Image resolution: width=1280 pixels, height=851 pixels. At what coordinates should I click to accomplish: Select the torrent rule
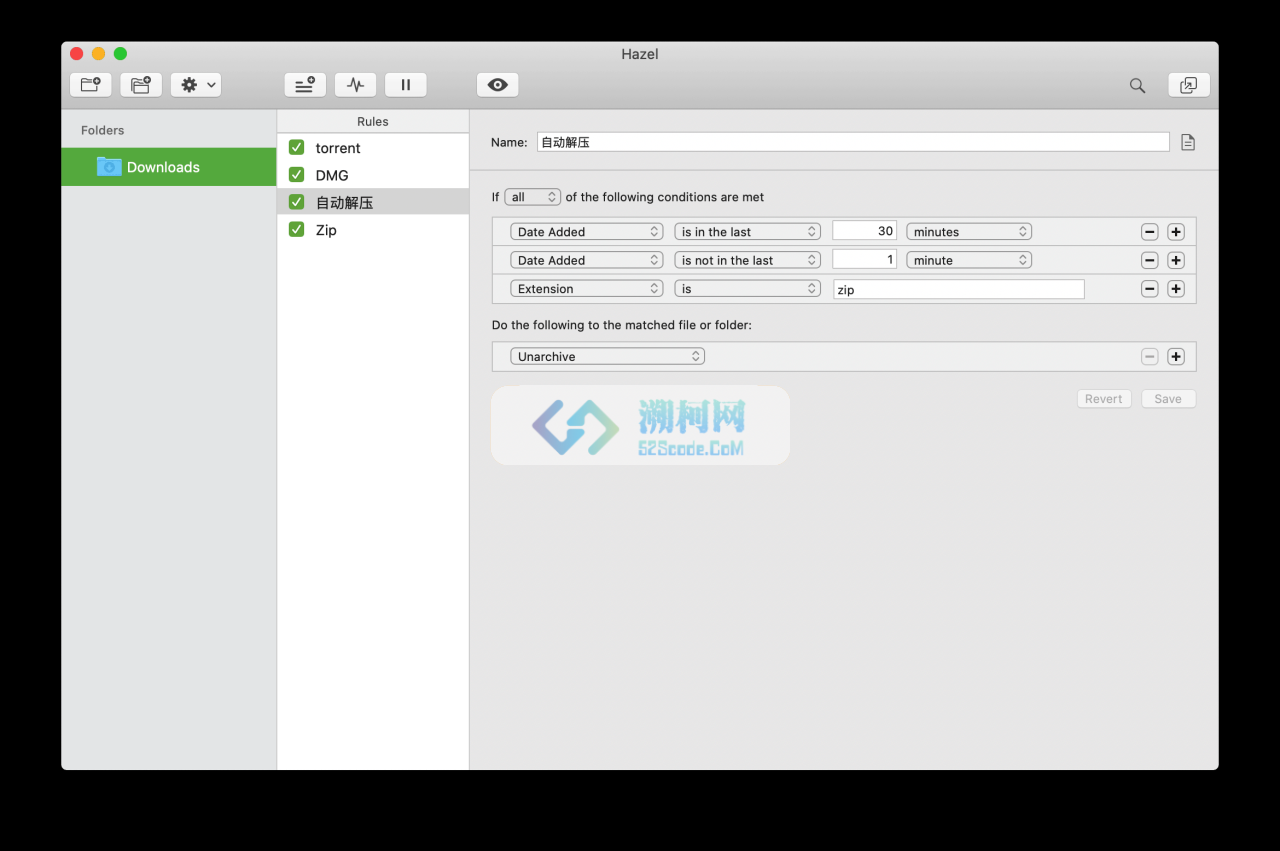[x=372, y=148]
